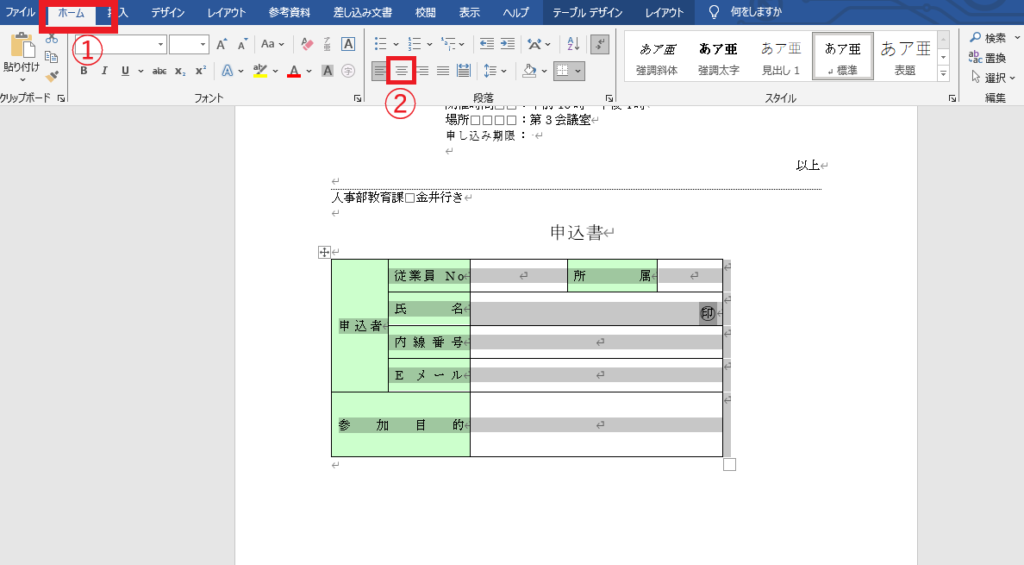Click the Cut scissors icon
Image resolution: width=1024 pixels, height=565 pixels.
[52, 40]
